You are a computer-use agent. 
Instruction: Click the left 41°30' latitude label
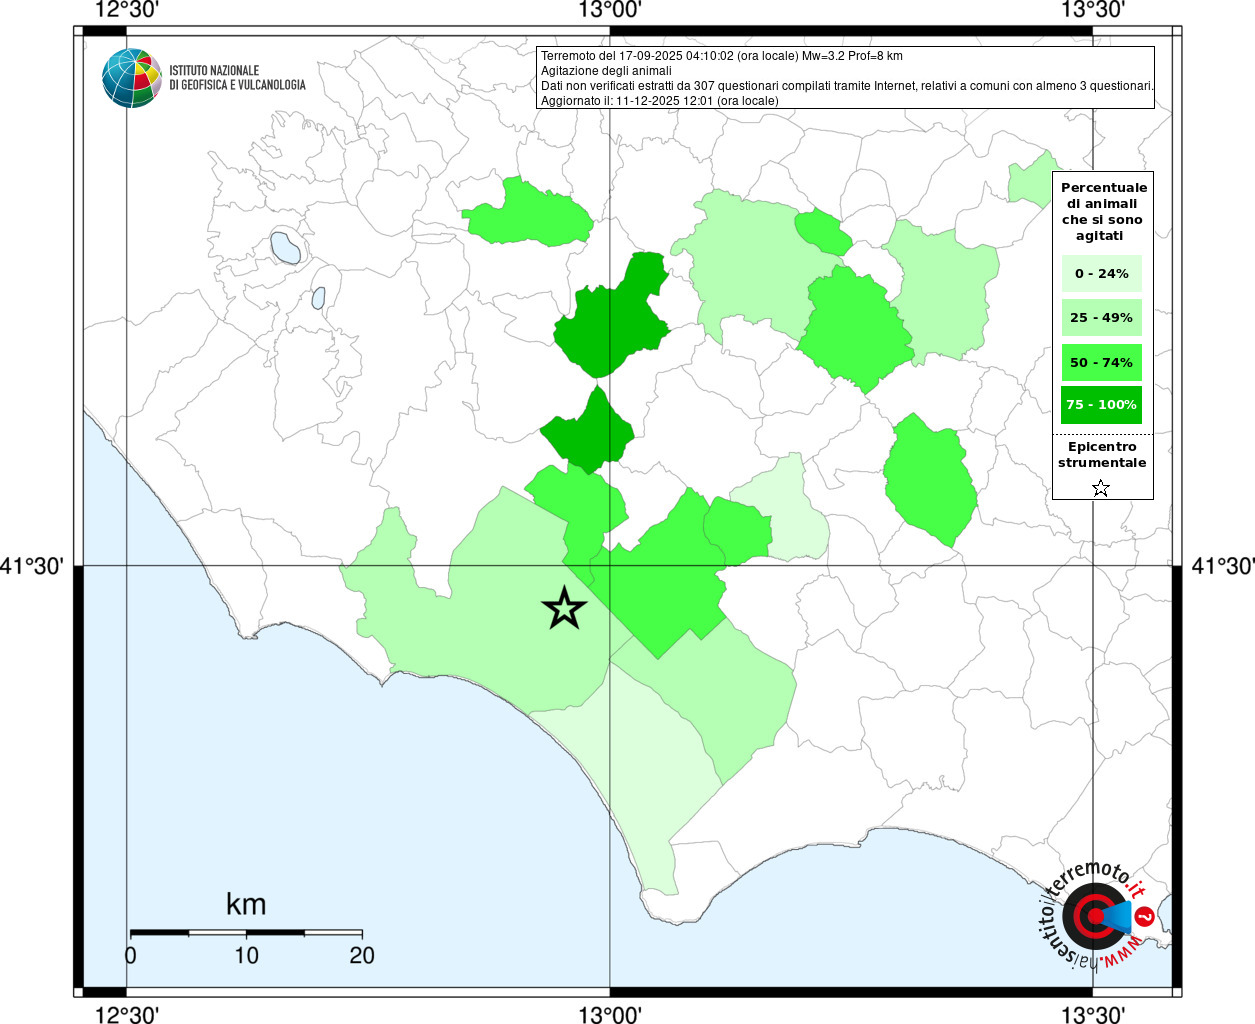click(32, 566)
